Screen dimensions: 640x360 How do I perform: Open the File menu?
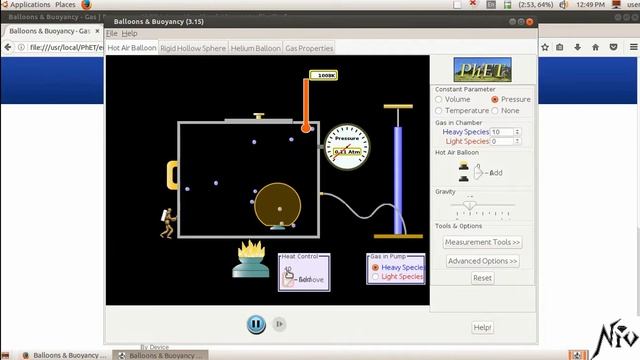111,33
